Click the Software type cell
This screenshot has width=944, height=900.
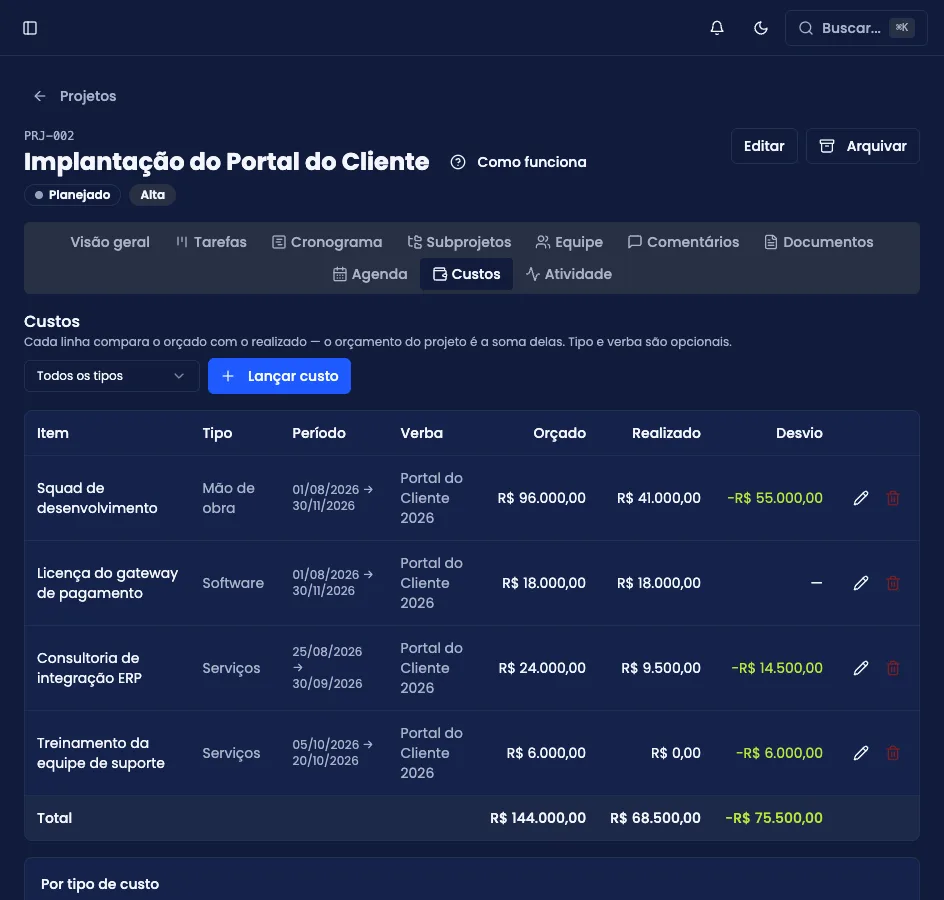coord(233,583)
